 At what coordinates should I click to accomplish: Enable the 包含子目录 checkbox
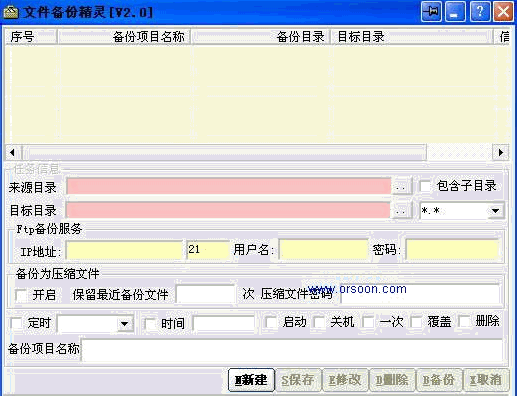point(425,186)
